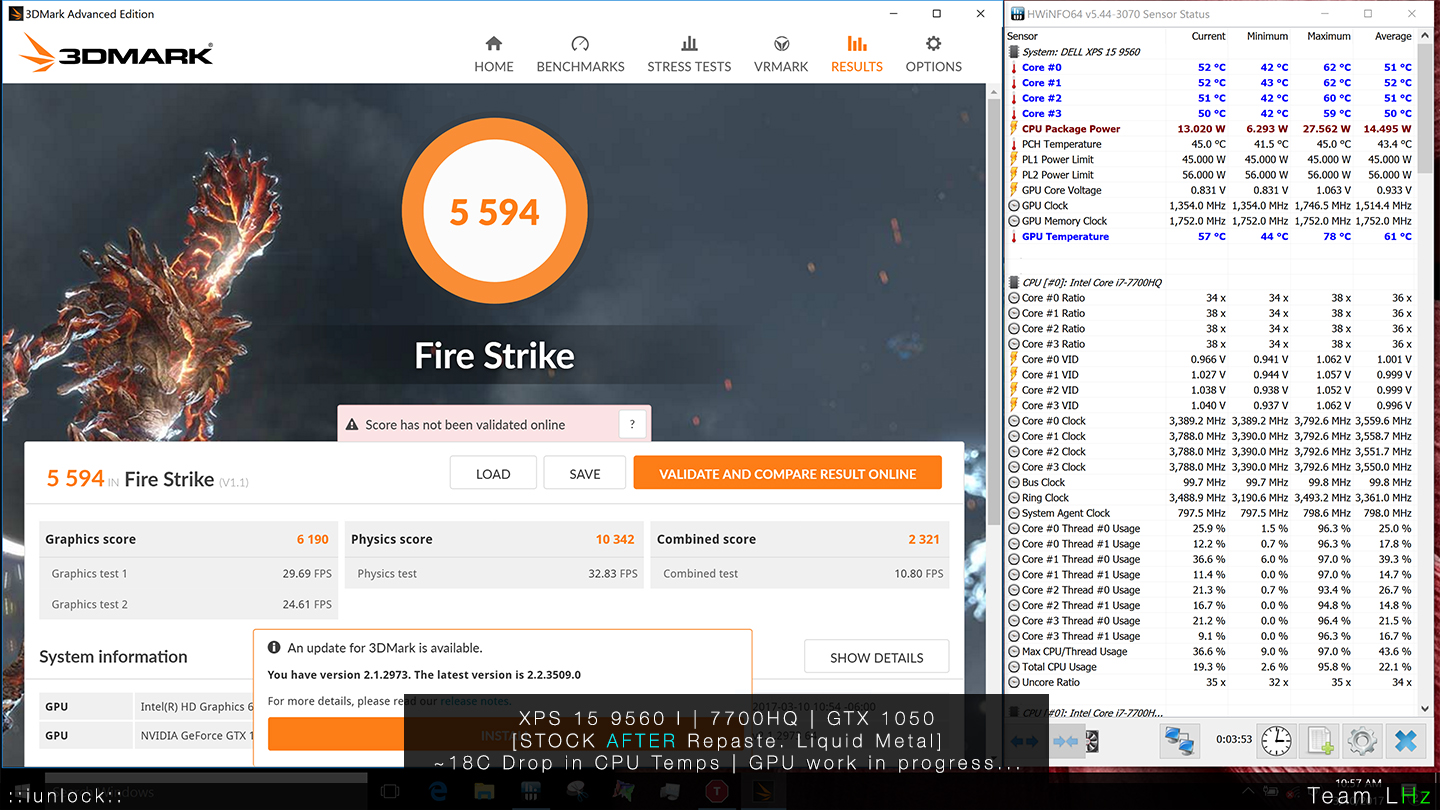Click the Sensor column header in HWiNFO

pos(1022,36)
